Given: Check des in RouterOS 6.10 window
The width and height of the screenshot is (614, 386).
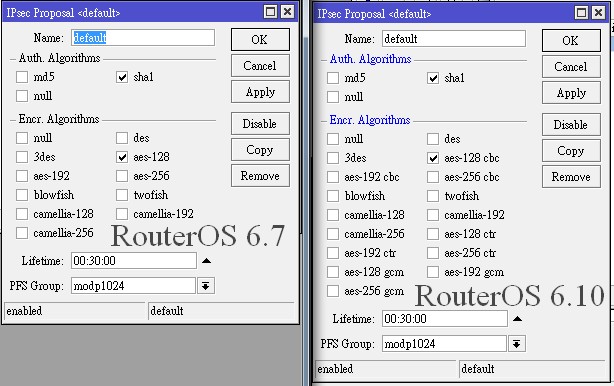Looking at the screenshot, I should (433, 139).
